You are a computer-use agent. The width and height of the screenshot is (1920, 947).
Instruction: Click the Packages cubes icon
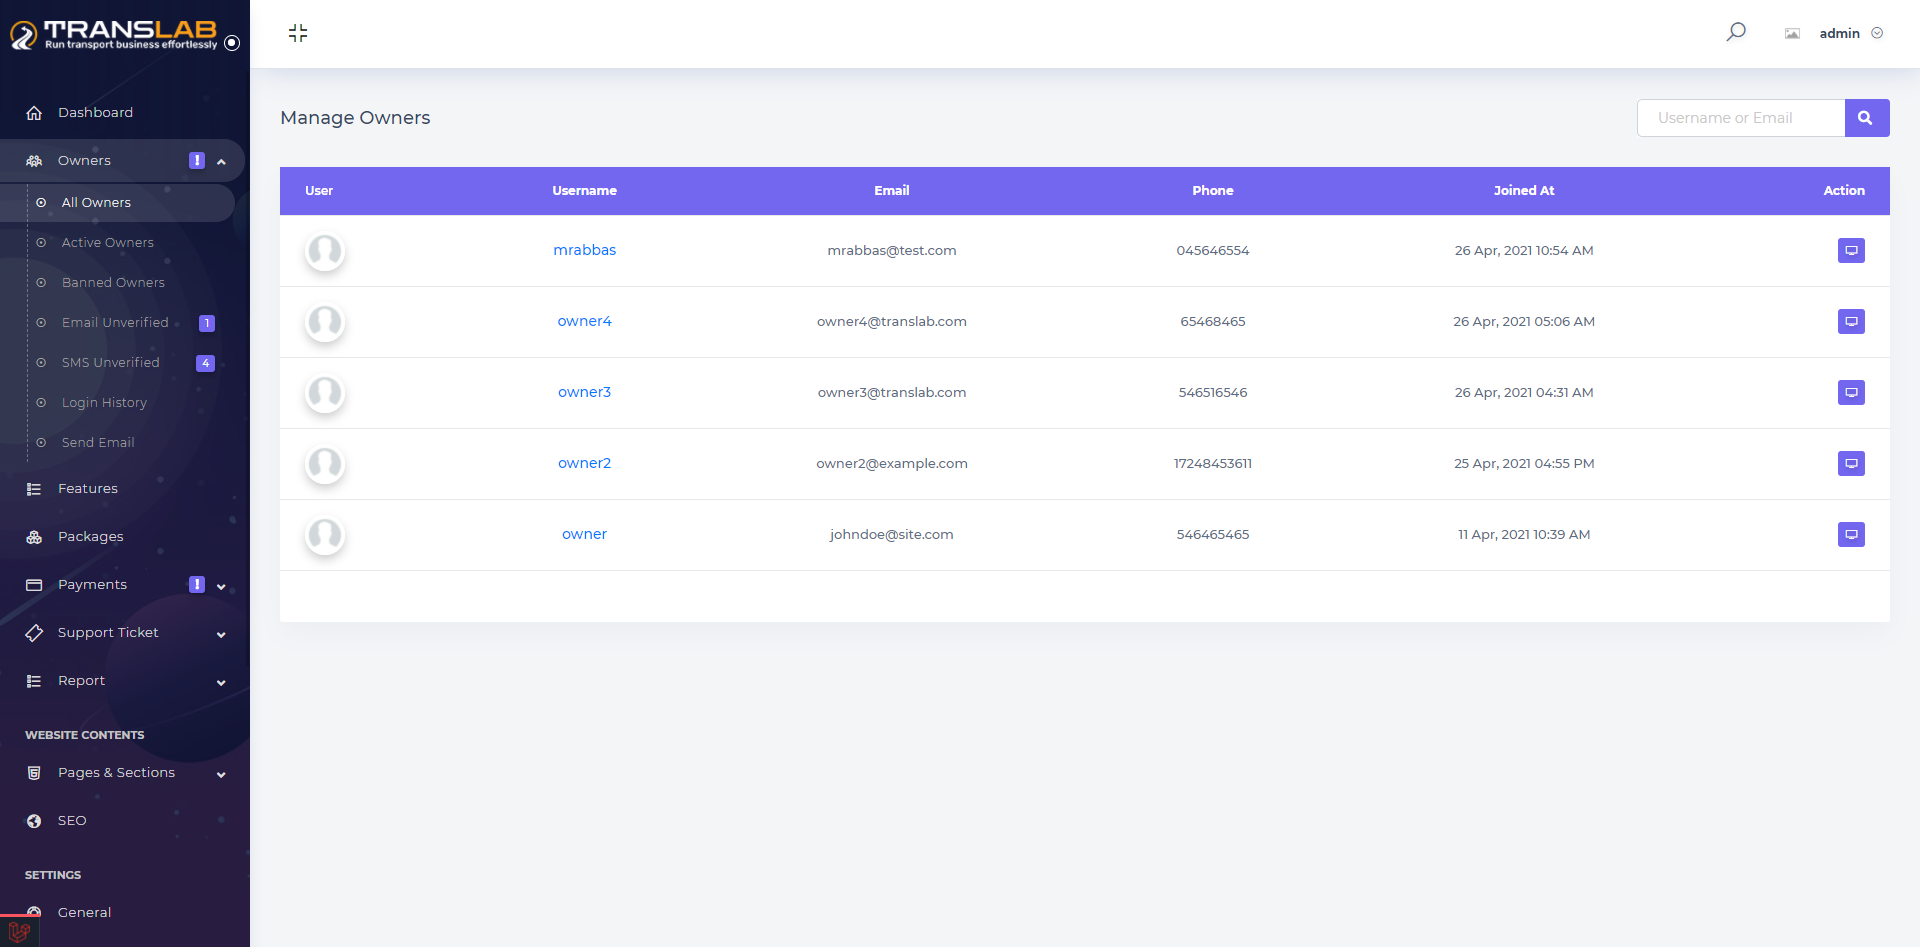pos(34,537)
